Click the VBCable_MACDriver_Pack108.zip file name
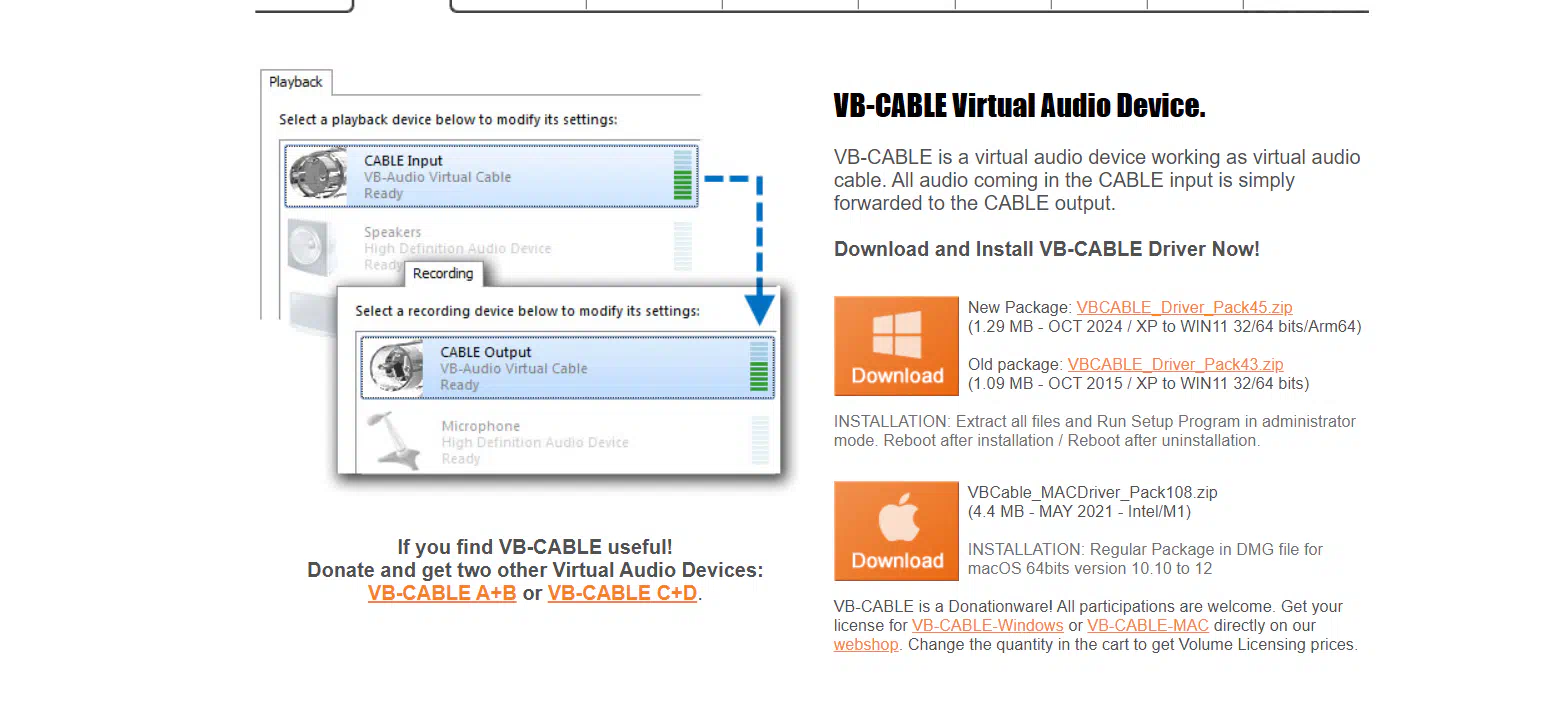Image resolution: width=1553 pixels, height=712 pixels. [x=1092, y=493]
